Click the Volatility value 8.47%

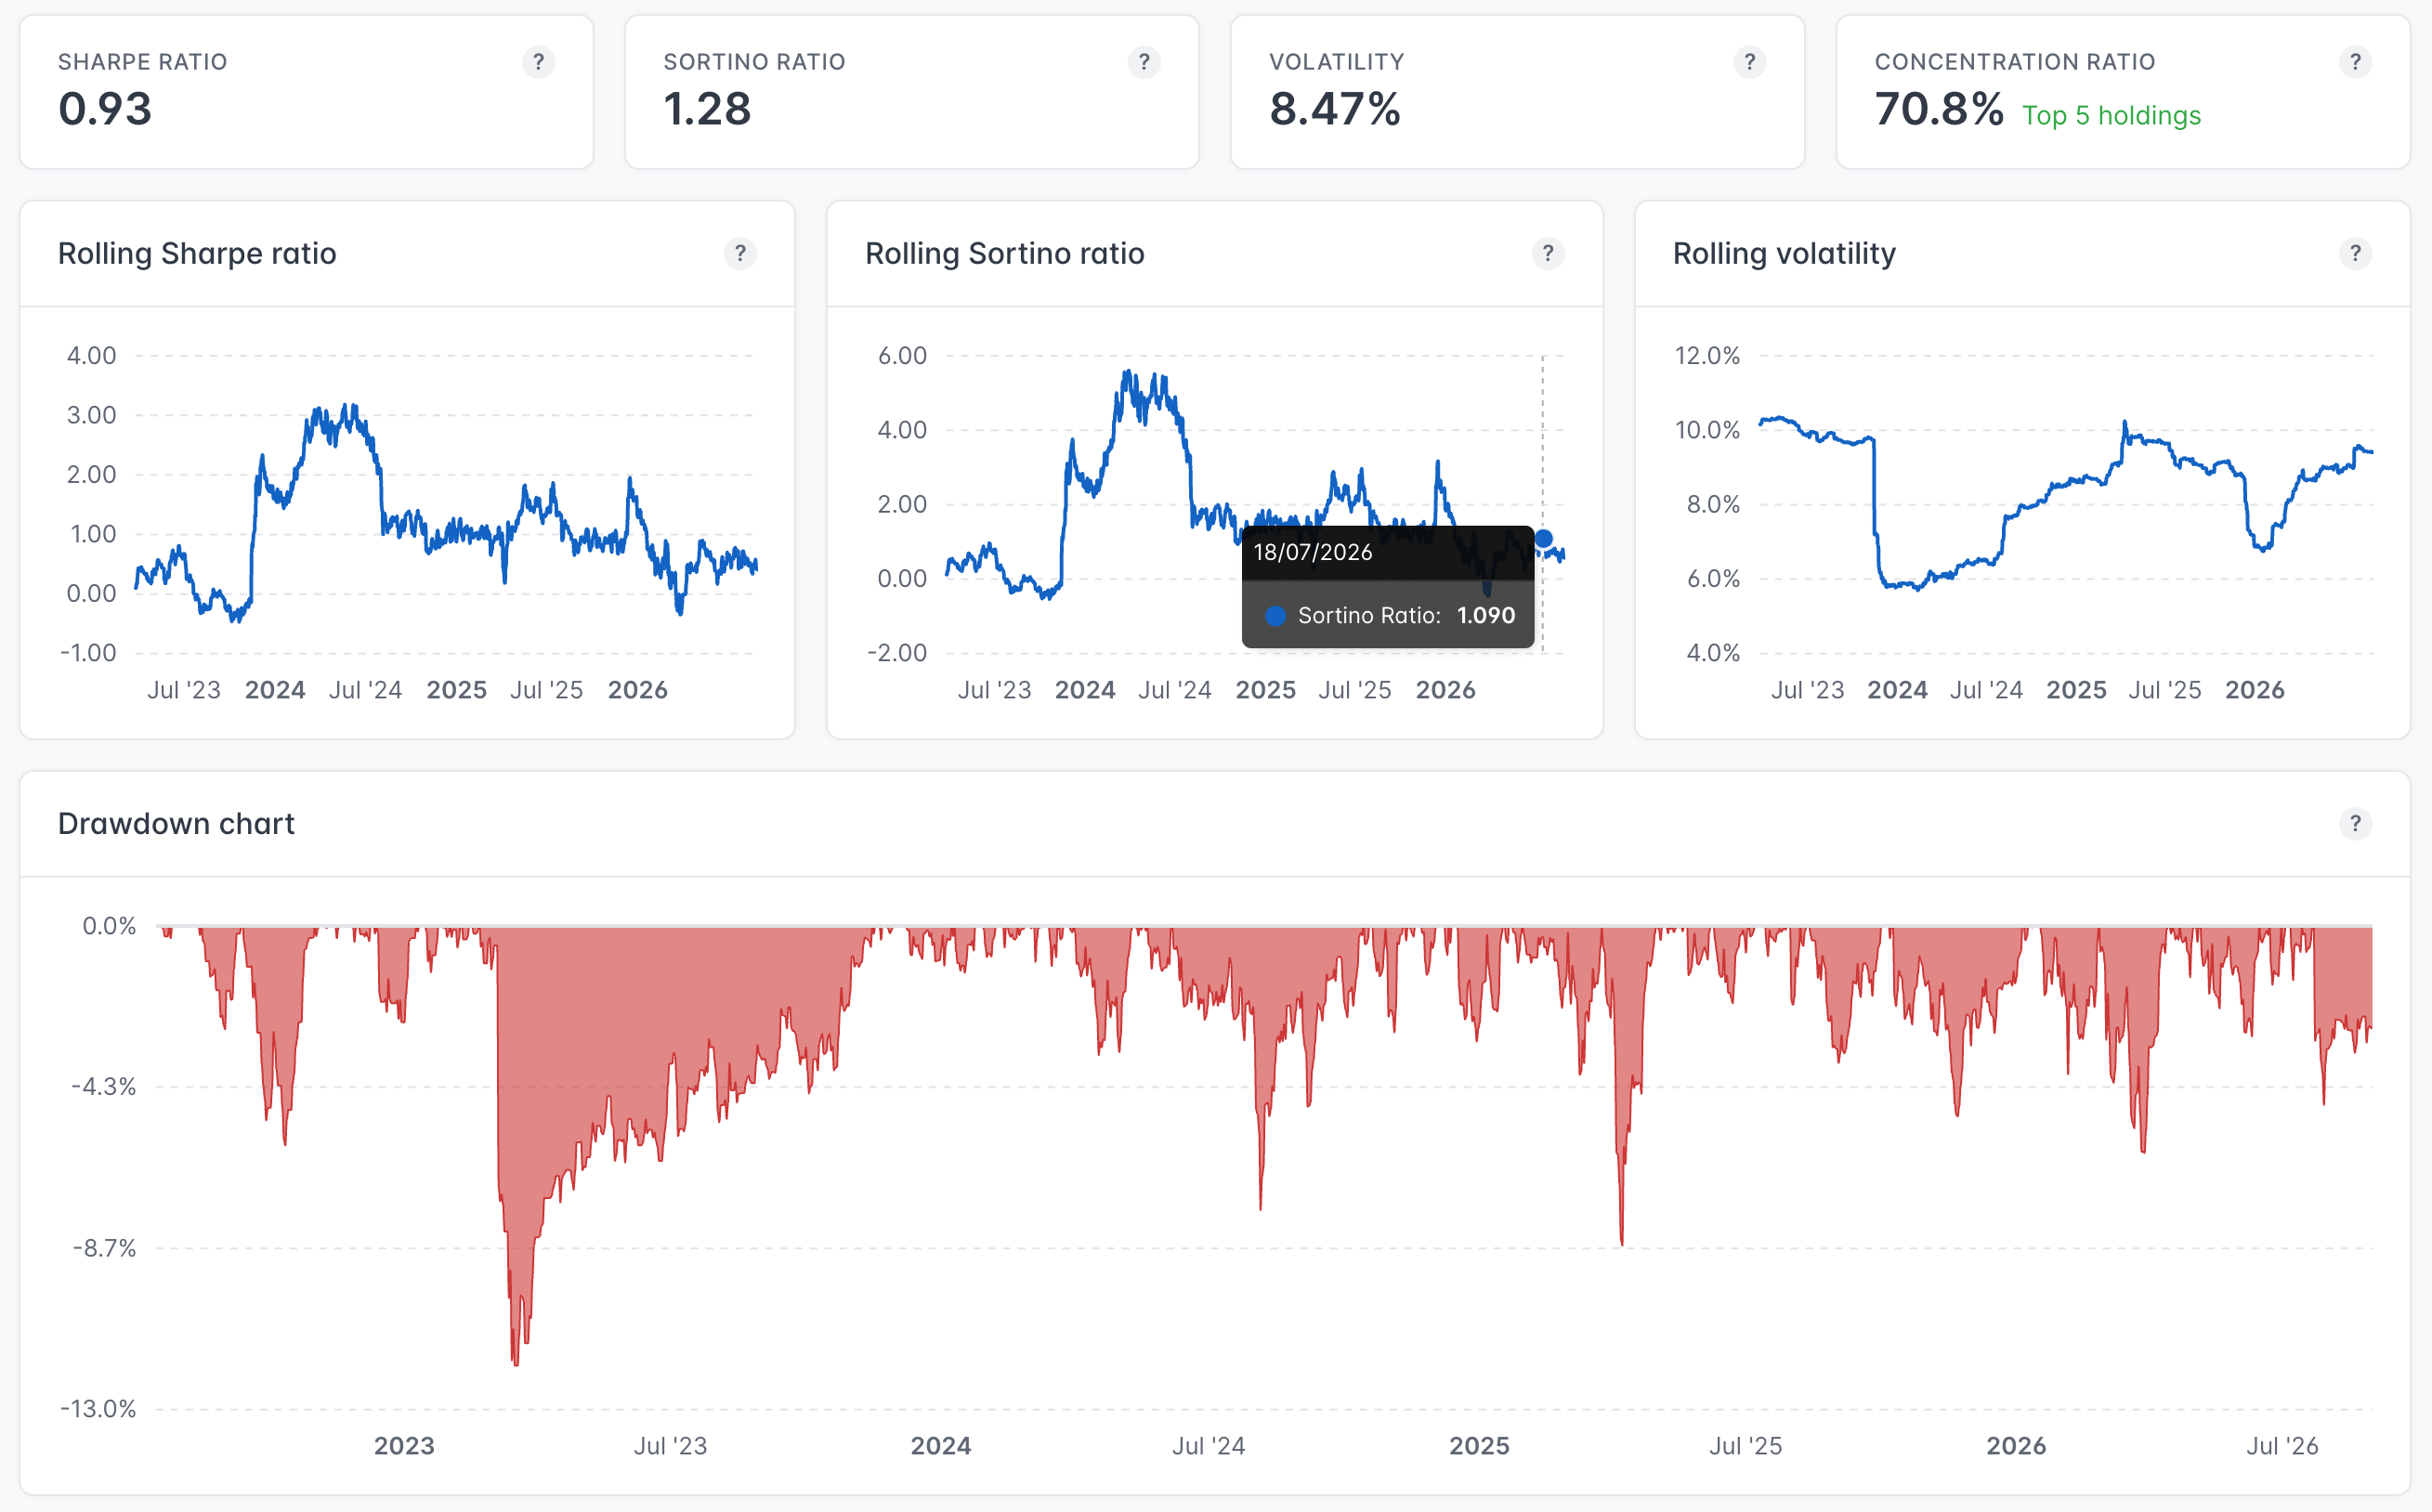pos(1335,109)
